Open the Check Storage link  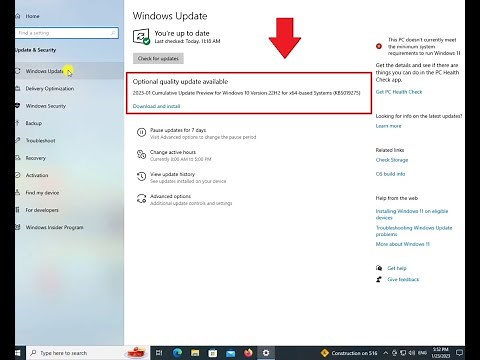coord(392,160)
